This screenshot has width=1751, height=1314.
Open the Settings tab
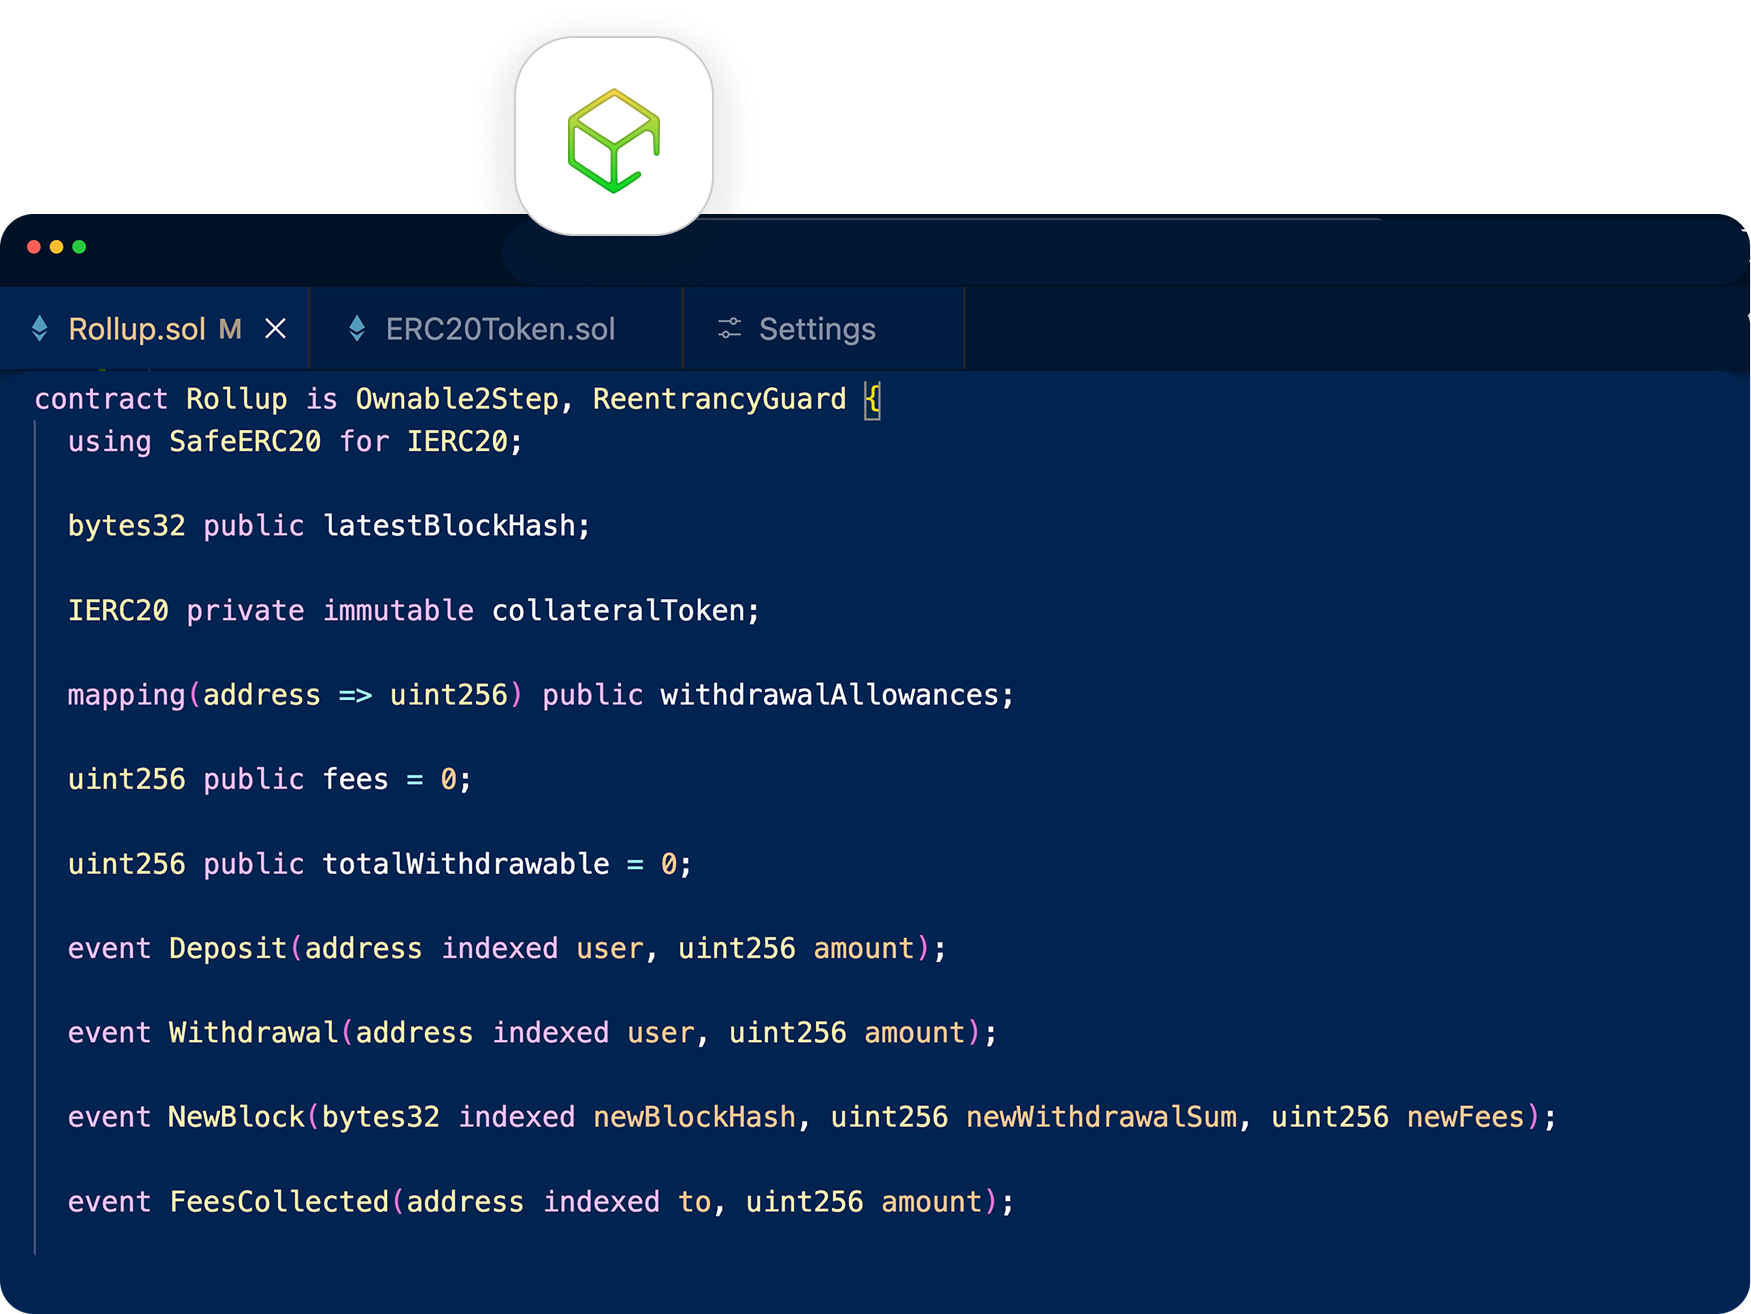817,328
